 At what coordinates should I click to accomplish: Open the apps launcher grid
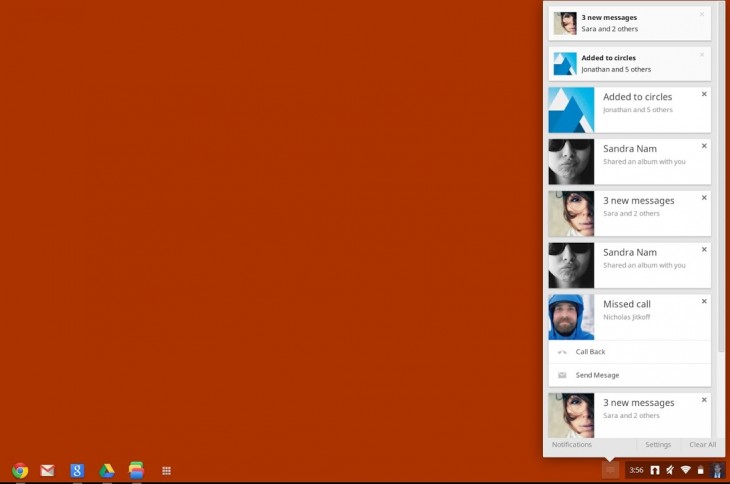click(x=167, y=470)
